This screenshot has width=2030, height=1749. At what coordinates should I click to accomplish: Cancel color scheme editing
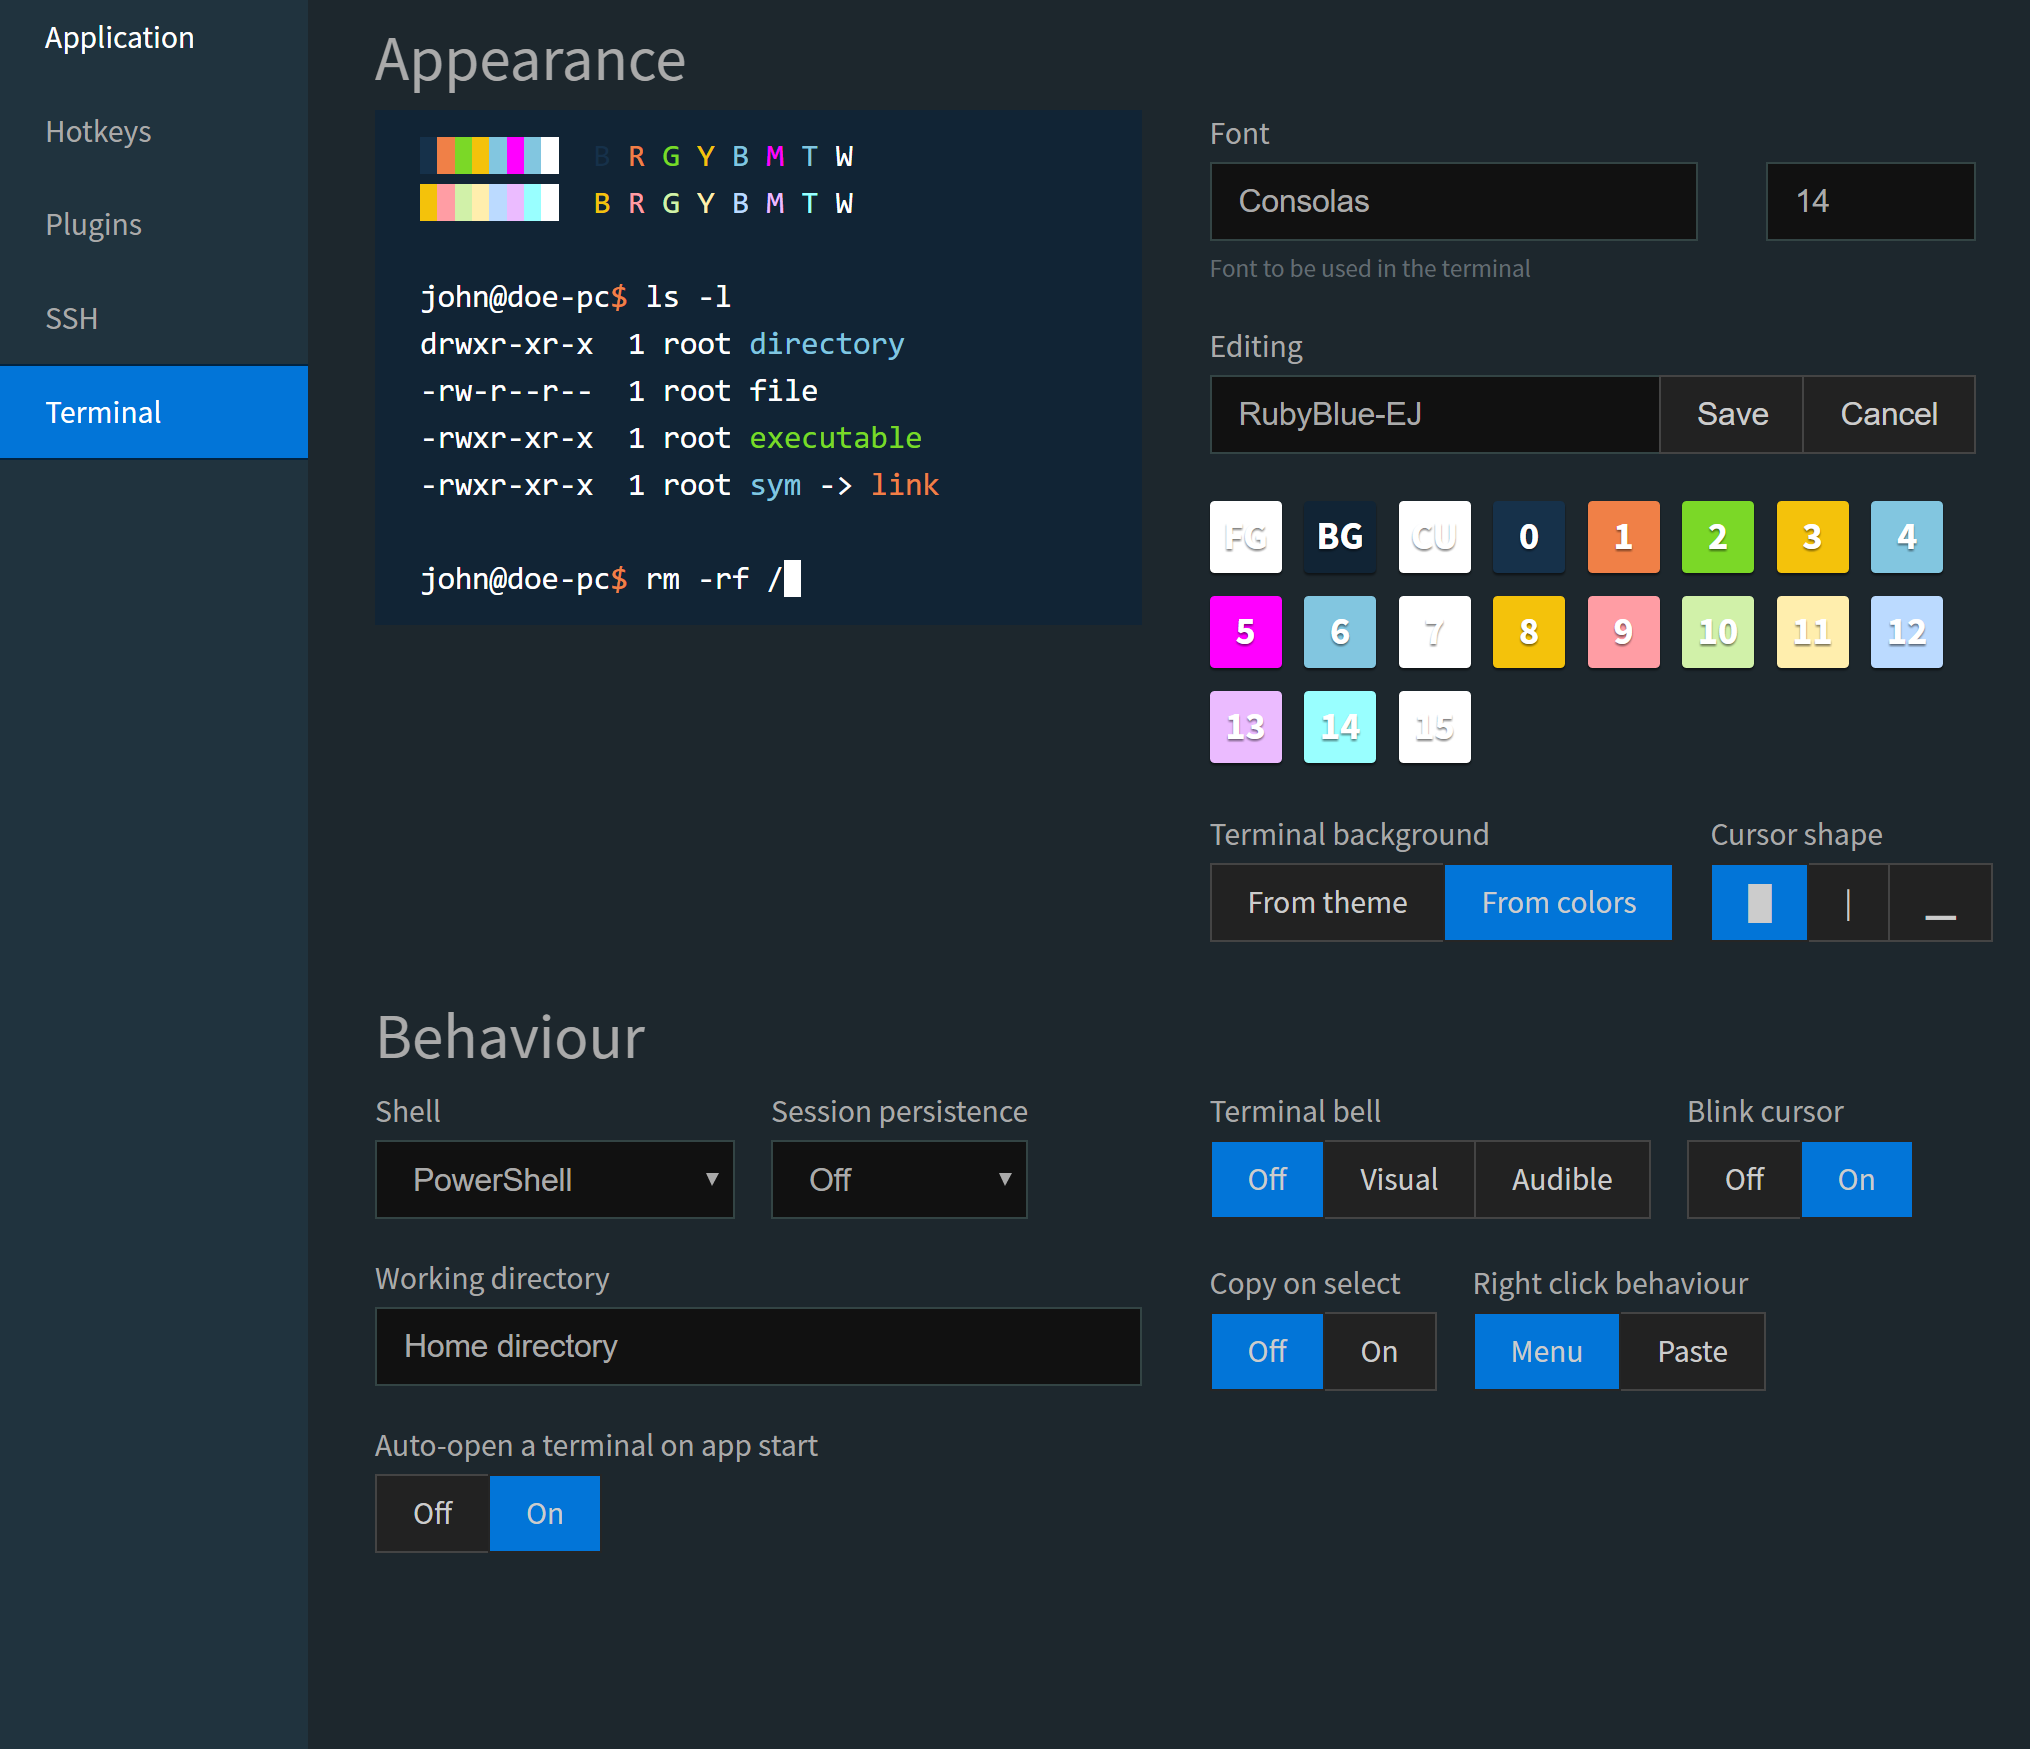coord(1889,414)
